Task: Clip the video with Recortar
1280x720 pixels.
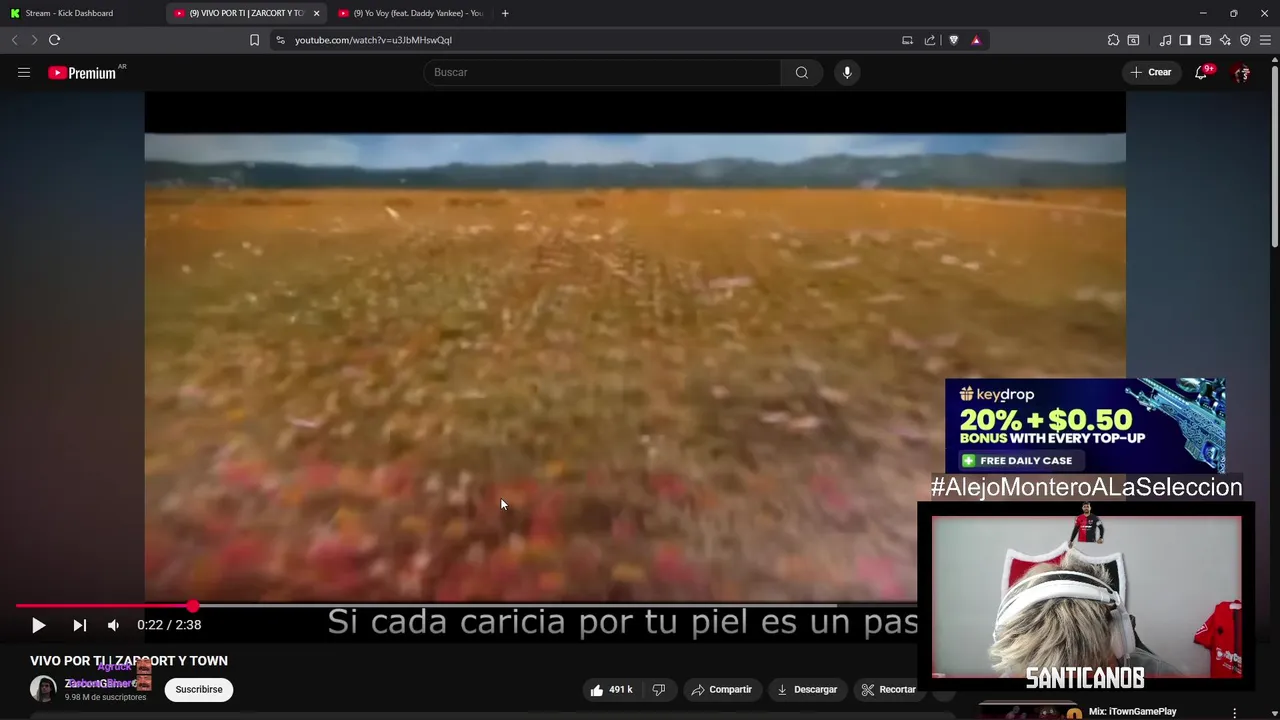Action: pos(889,689)
